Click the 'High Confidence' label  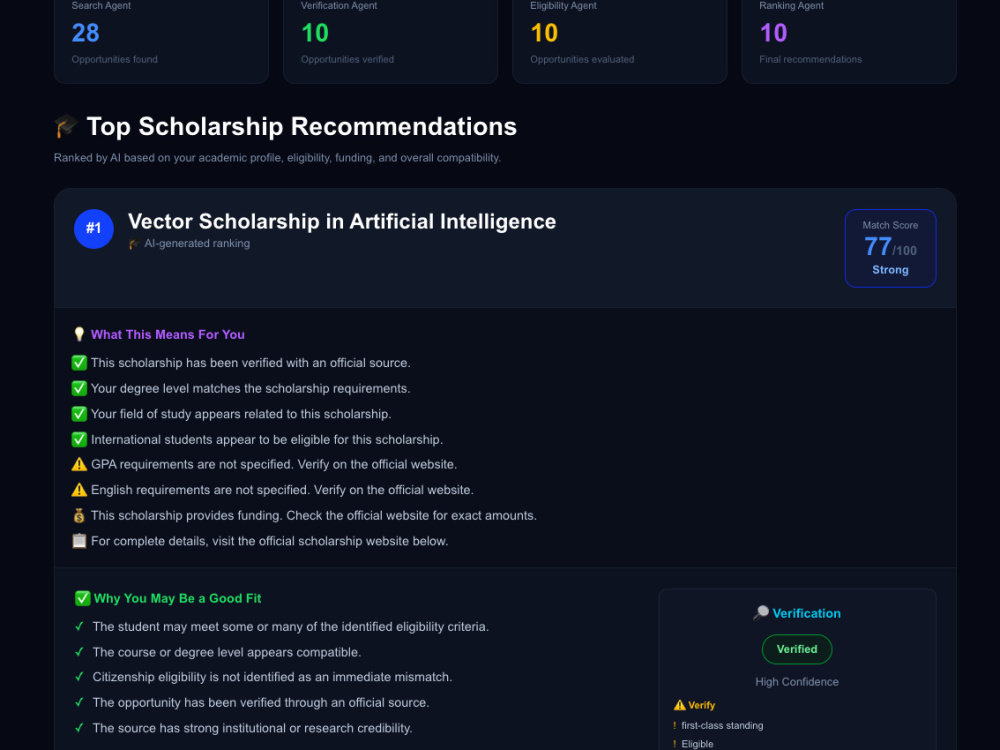(797, 682)
